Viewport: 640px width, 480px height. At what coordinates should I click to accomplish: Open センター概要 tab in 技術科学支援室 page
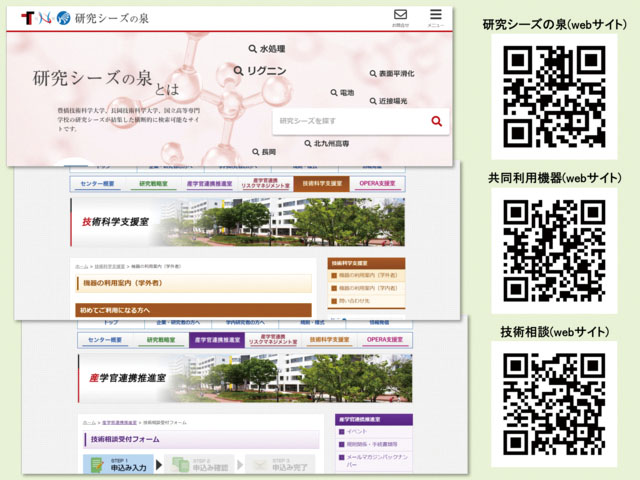[97, 184]
